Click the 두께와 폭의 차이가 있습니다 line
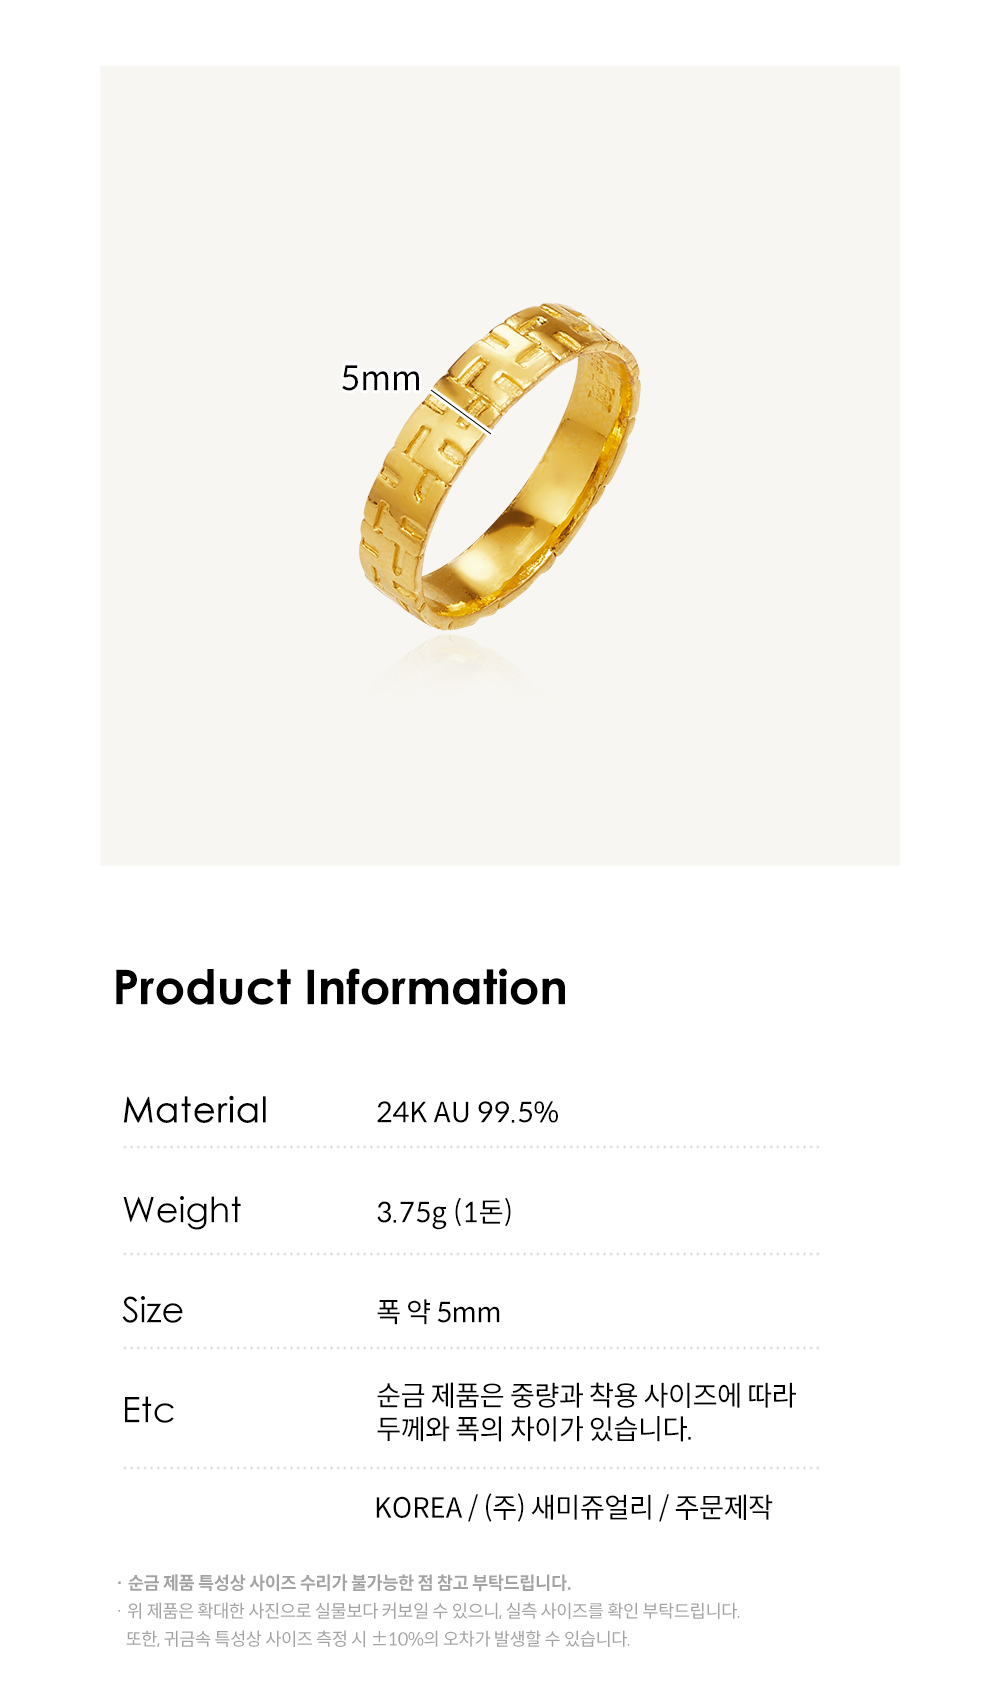This screenshot has height=1696, width=1000. (x=534, y=1429)
